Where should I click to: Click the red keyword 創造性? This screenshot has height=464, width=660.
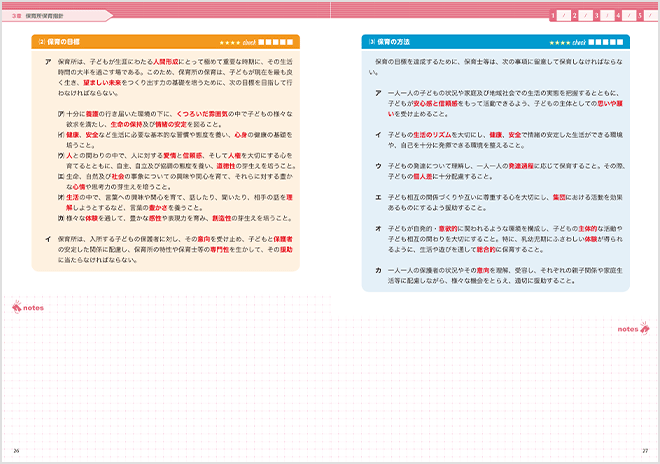(222, 219)
